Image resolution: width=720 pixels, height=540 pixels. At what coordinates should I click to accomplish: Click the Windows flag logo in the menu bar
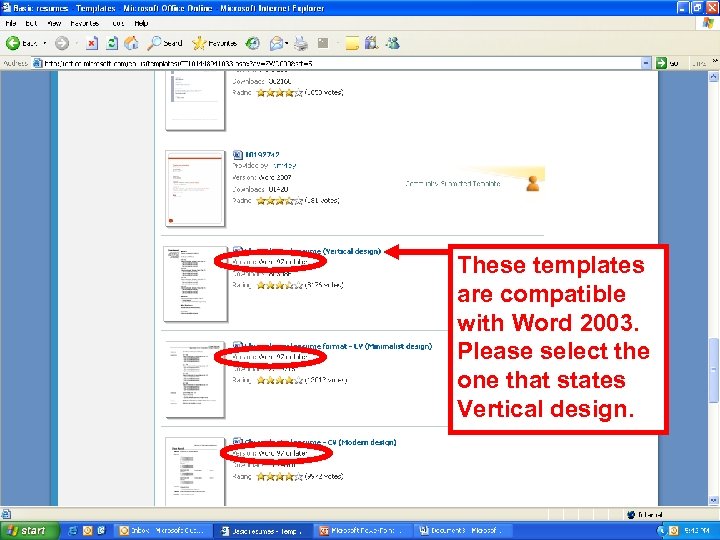pos(708,23)
